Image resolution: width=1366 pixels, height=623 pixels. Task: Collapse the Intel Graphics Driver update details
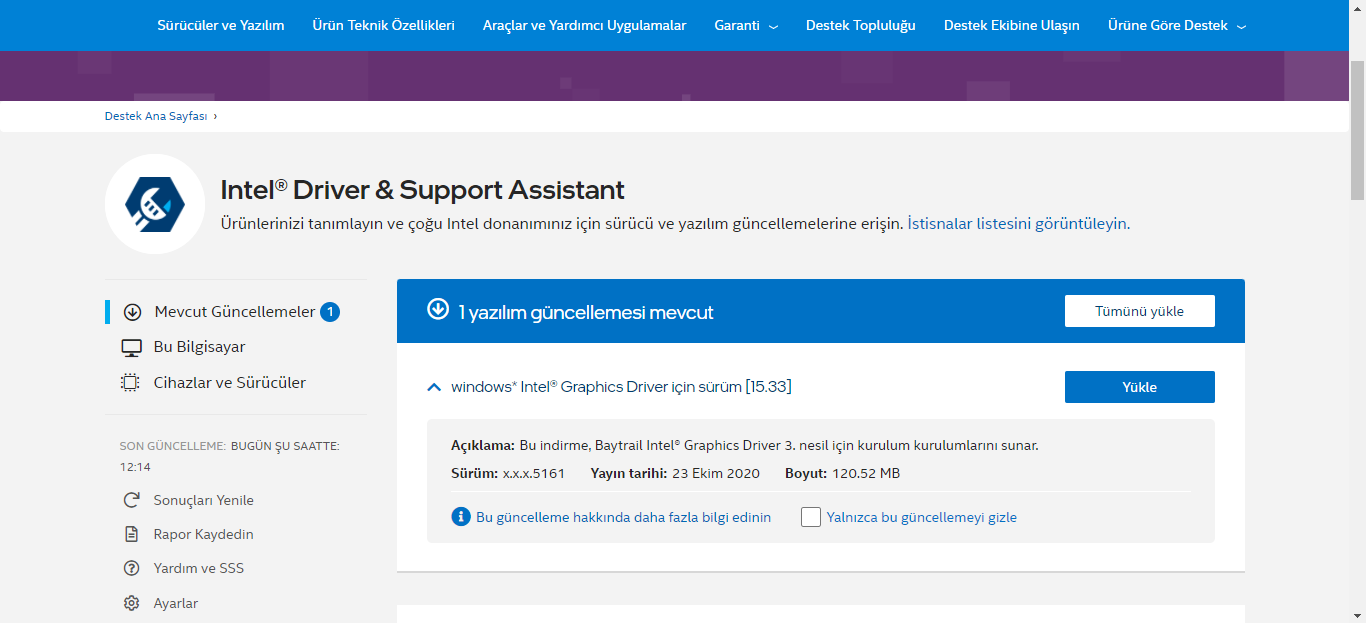coord(434,387)
